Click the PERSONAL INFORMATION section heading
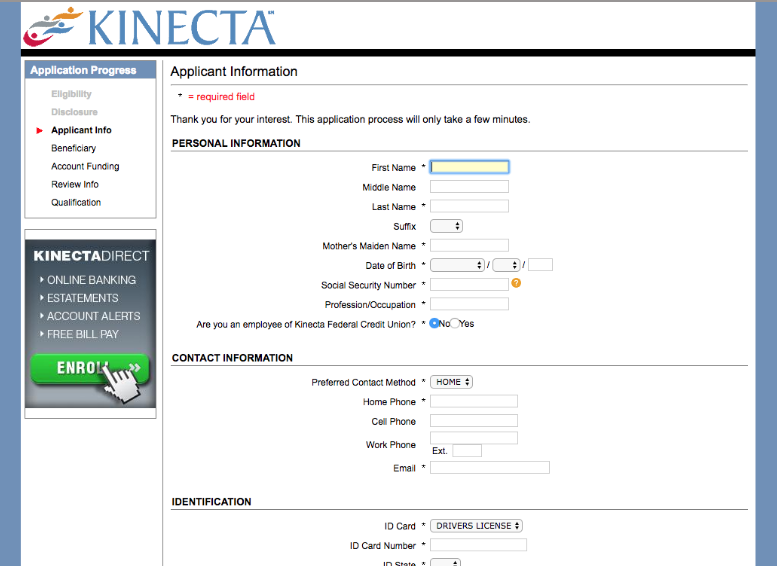The width and height of the screenshot is (777, 566). (x=236, y=143)
